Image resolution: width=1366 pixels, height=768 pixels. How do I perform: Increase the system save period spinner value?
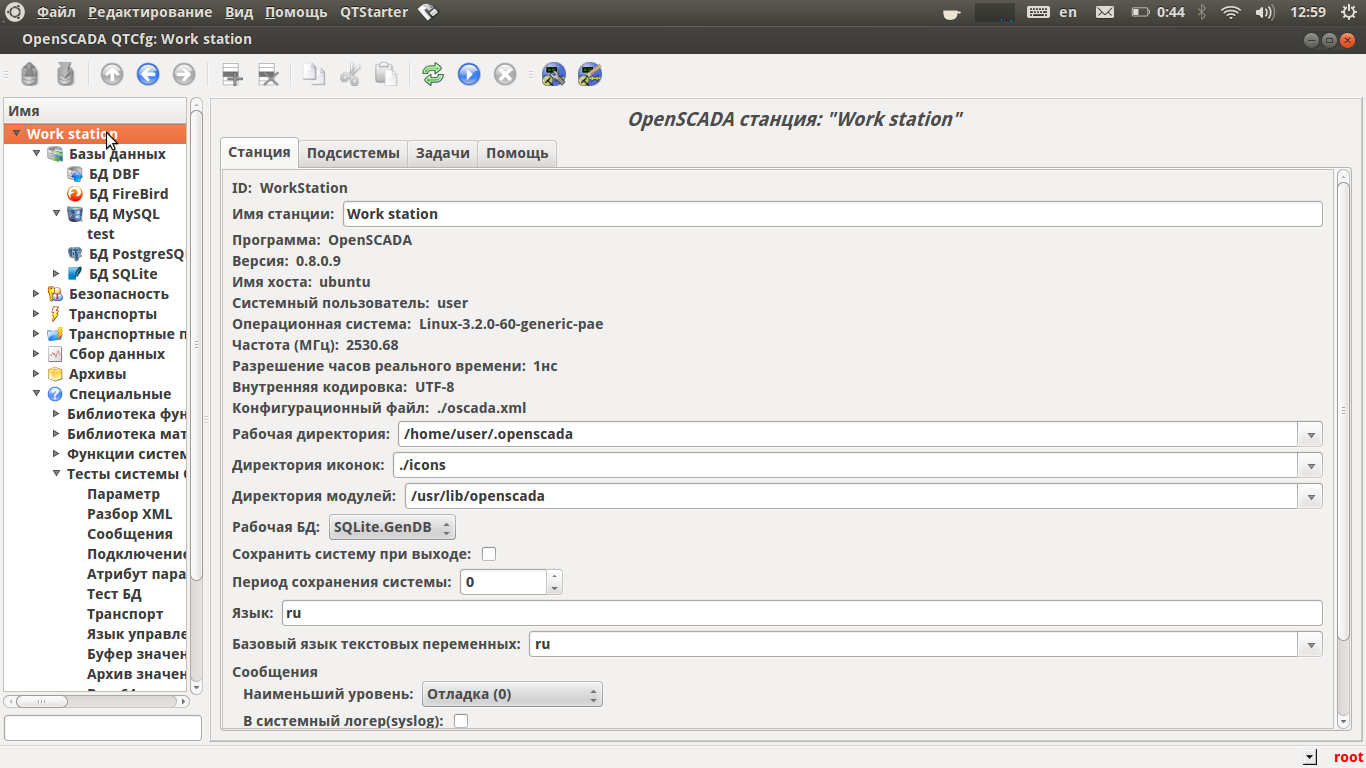pos(554,576)
